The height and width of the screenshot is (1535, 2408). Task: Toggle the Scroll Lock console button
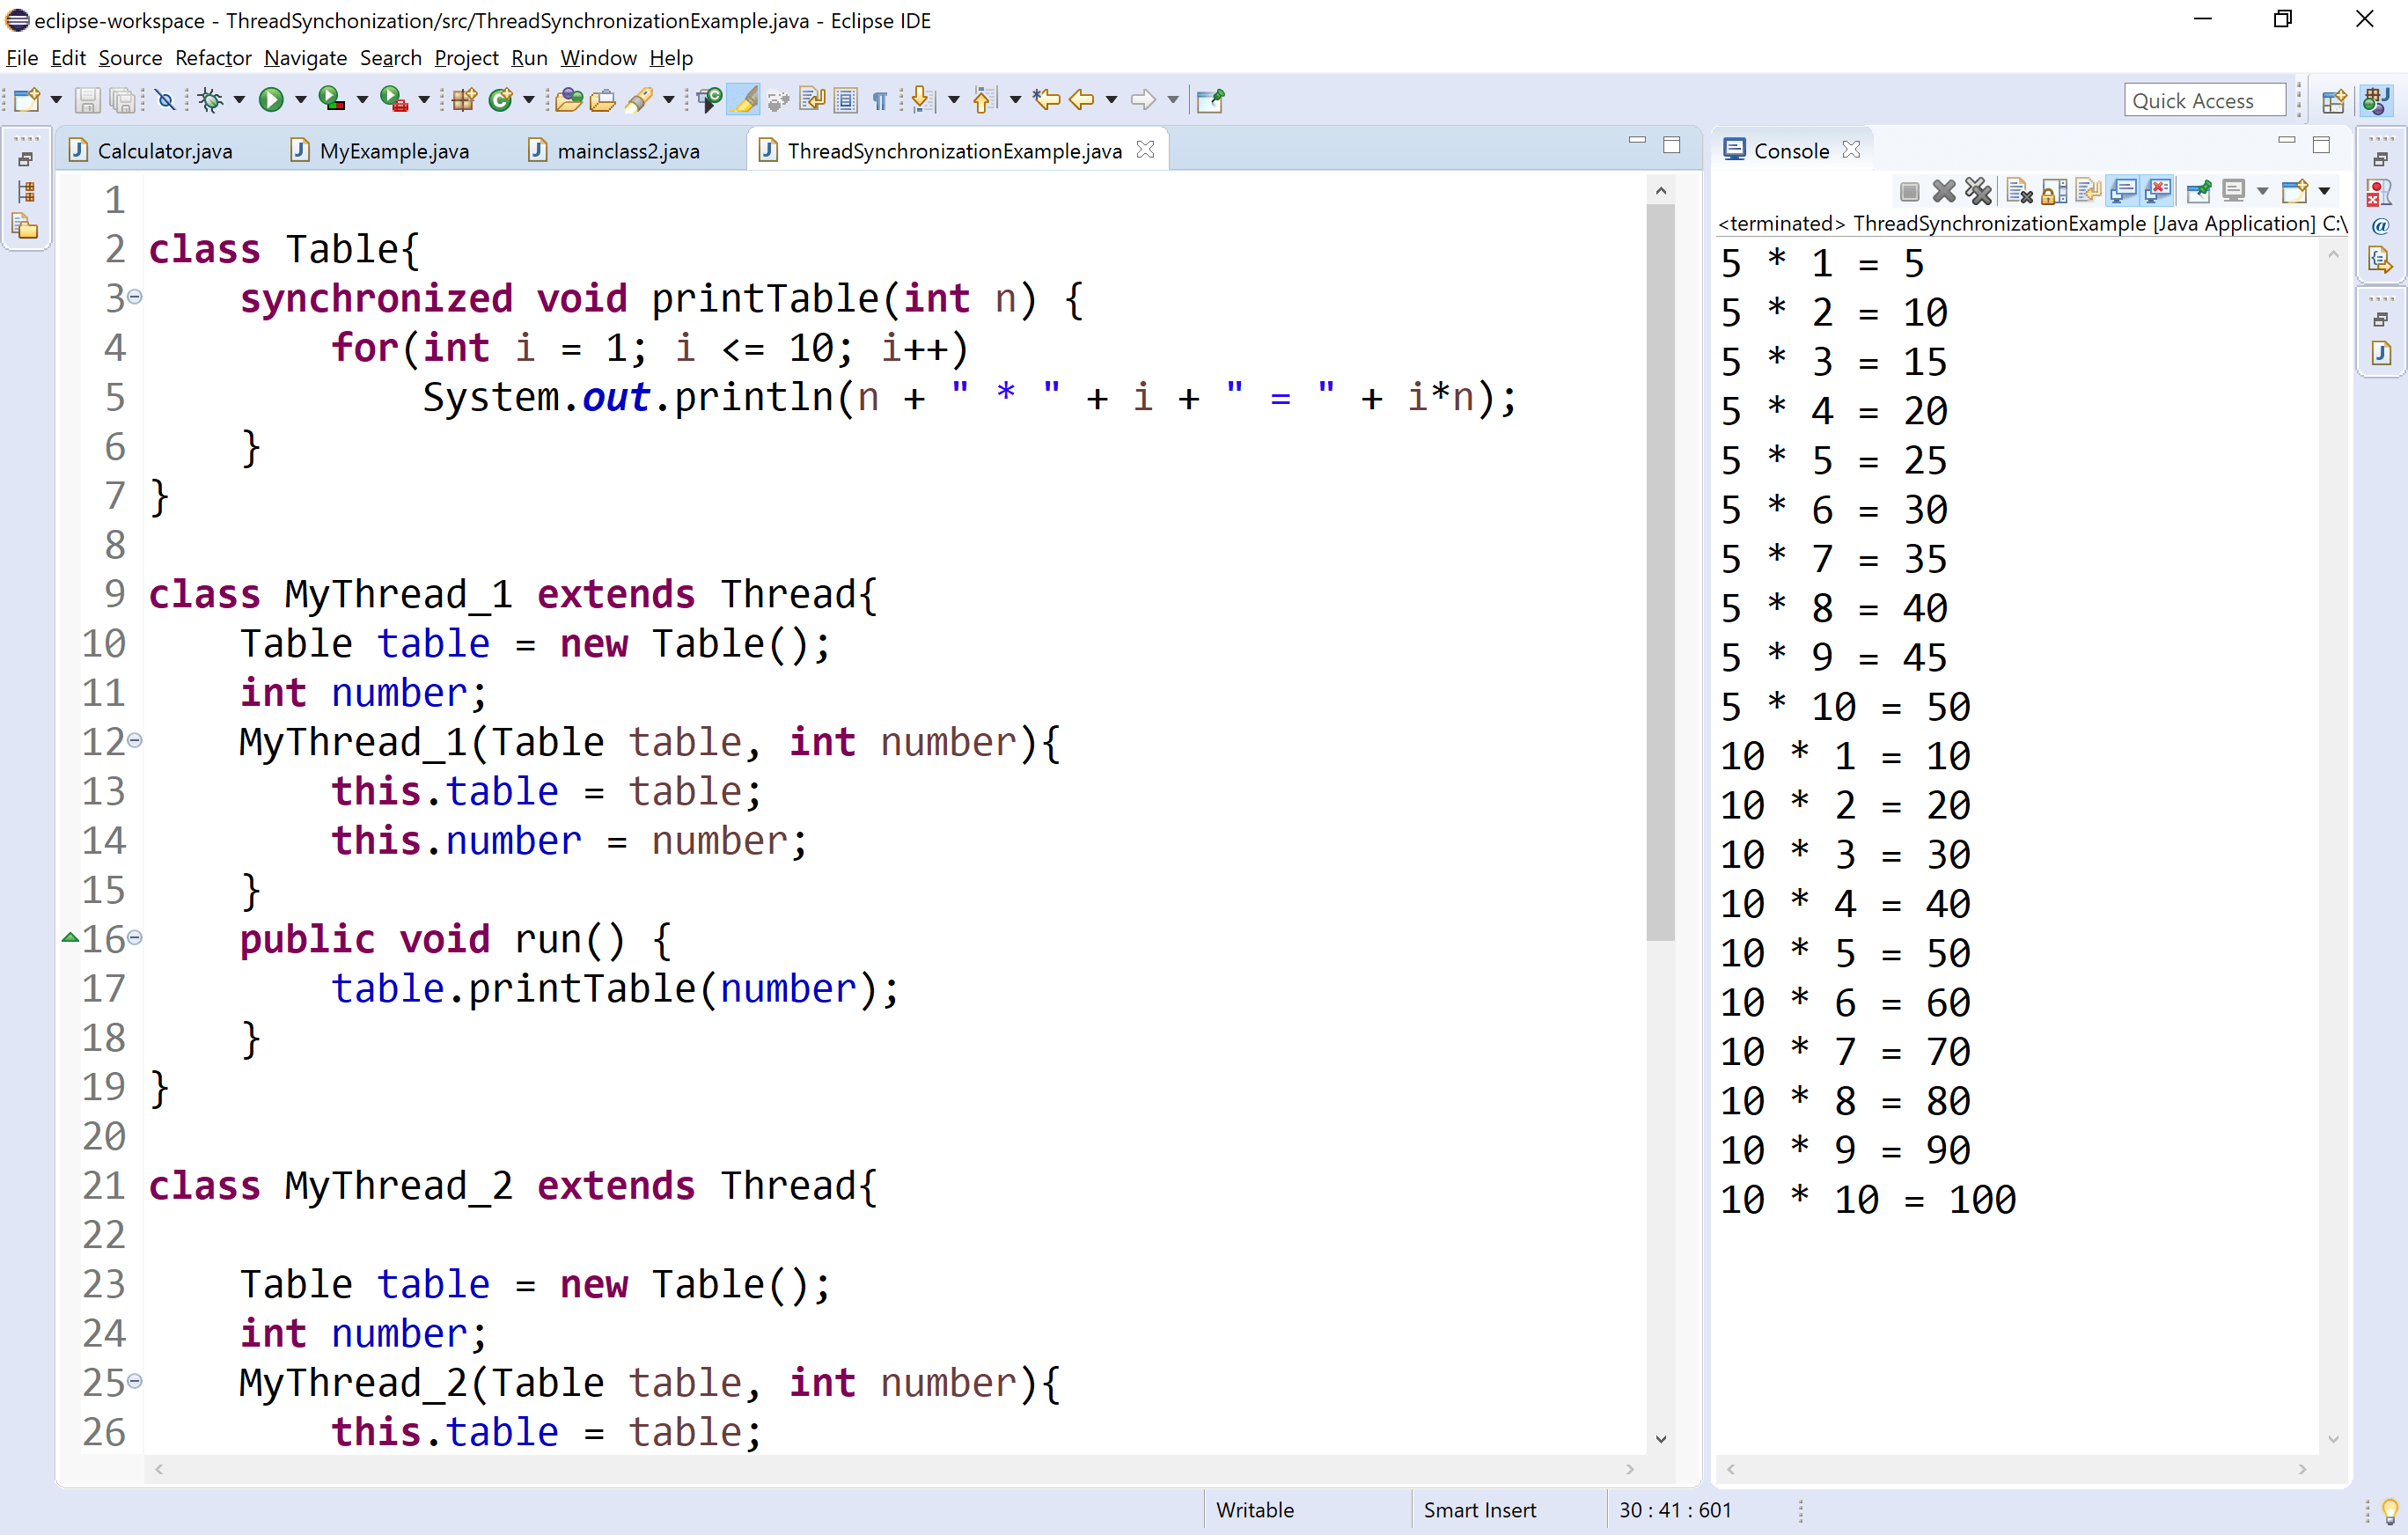pos(2054,190)
